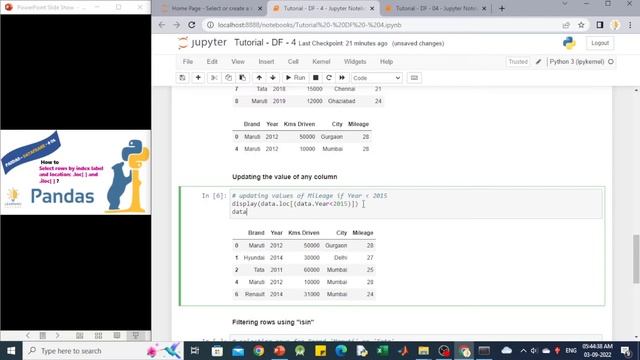
Task: Click the 'Filtering rows using isin' heading
Action: [273, 322]
